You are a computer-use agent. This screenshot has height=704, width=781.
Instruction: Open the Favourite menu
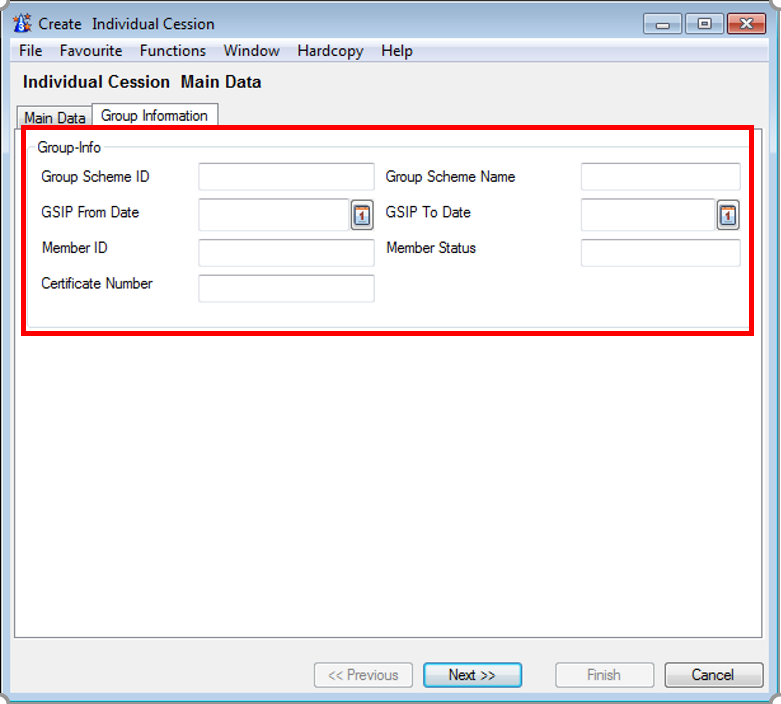point(91,51)
